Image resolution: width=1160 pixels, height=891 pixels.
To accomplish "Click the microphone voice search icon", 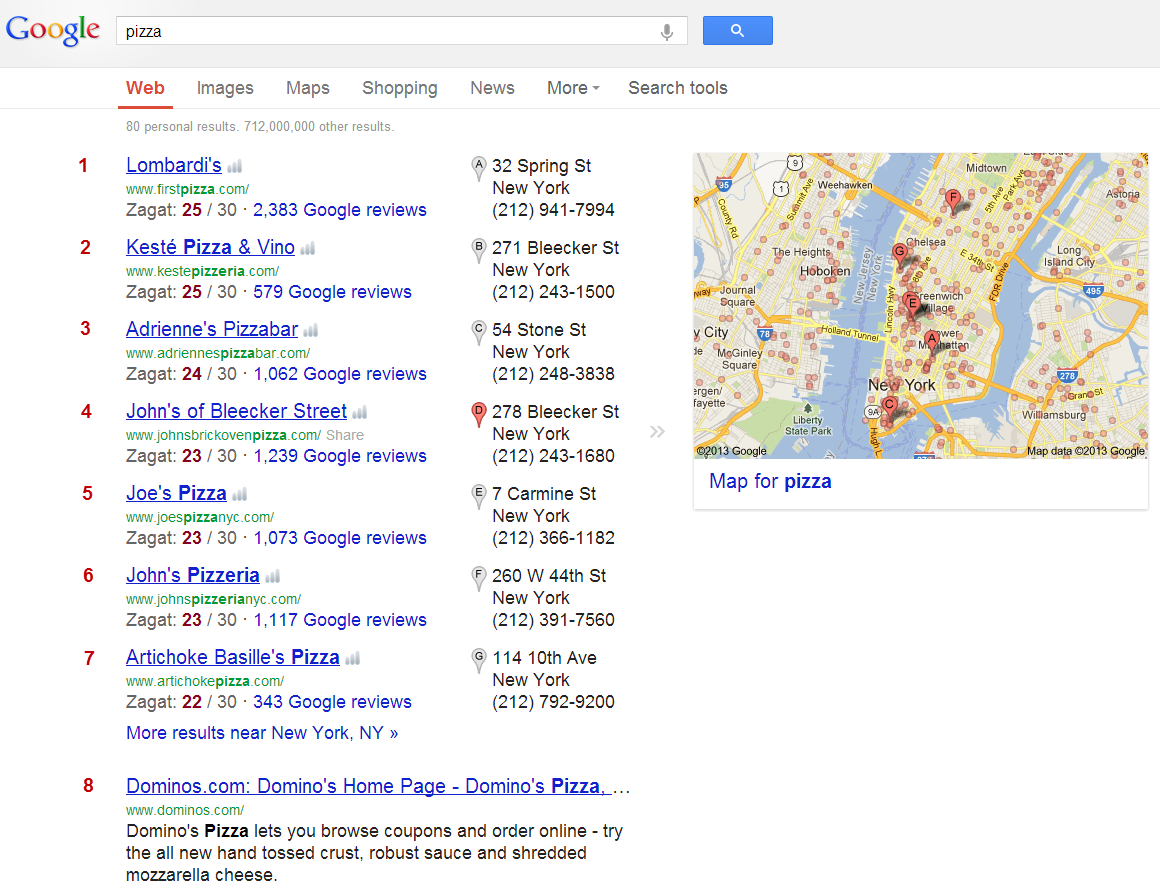I will pyautogui.click(x=667, y=32).
